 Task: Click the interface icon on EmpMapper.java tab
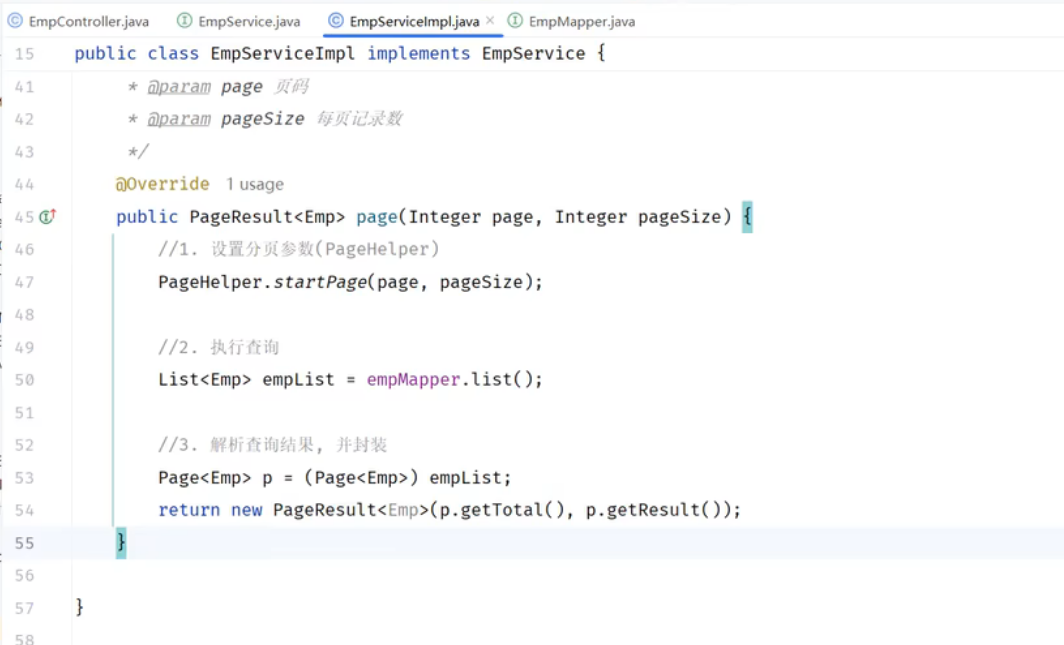pos(515,20)
